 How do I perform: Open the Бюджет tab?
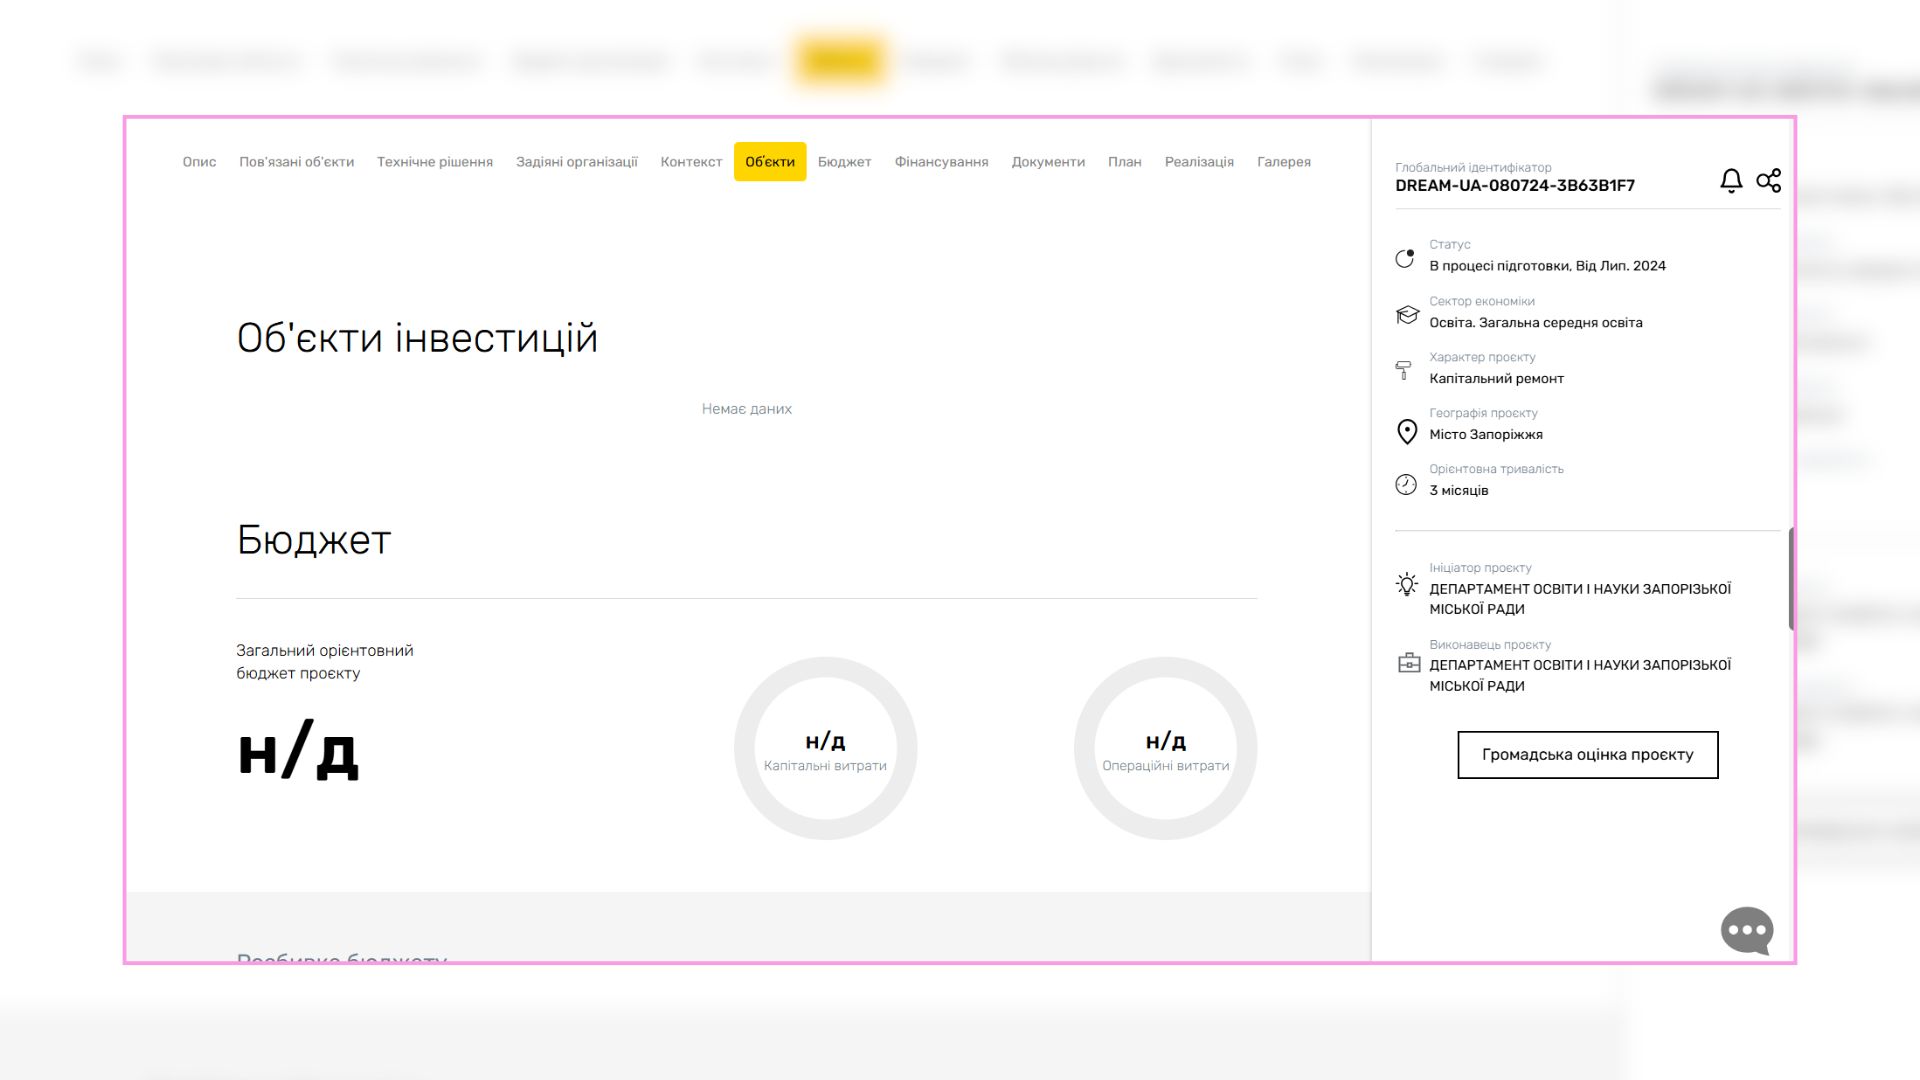844,161
